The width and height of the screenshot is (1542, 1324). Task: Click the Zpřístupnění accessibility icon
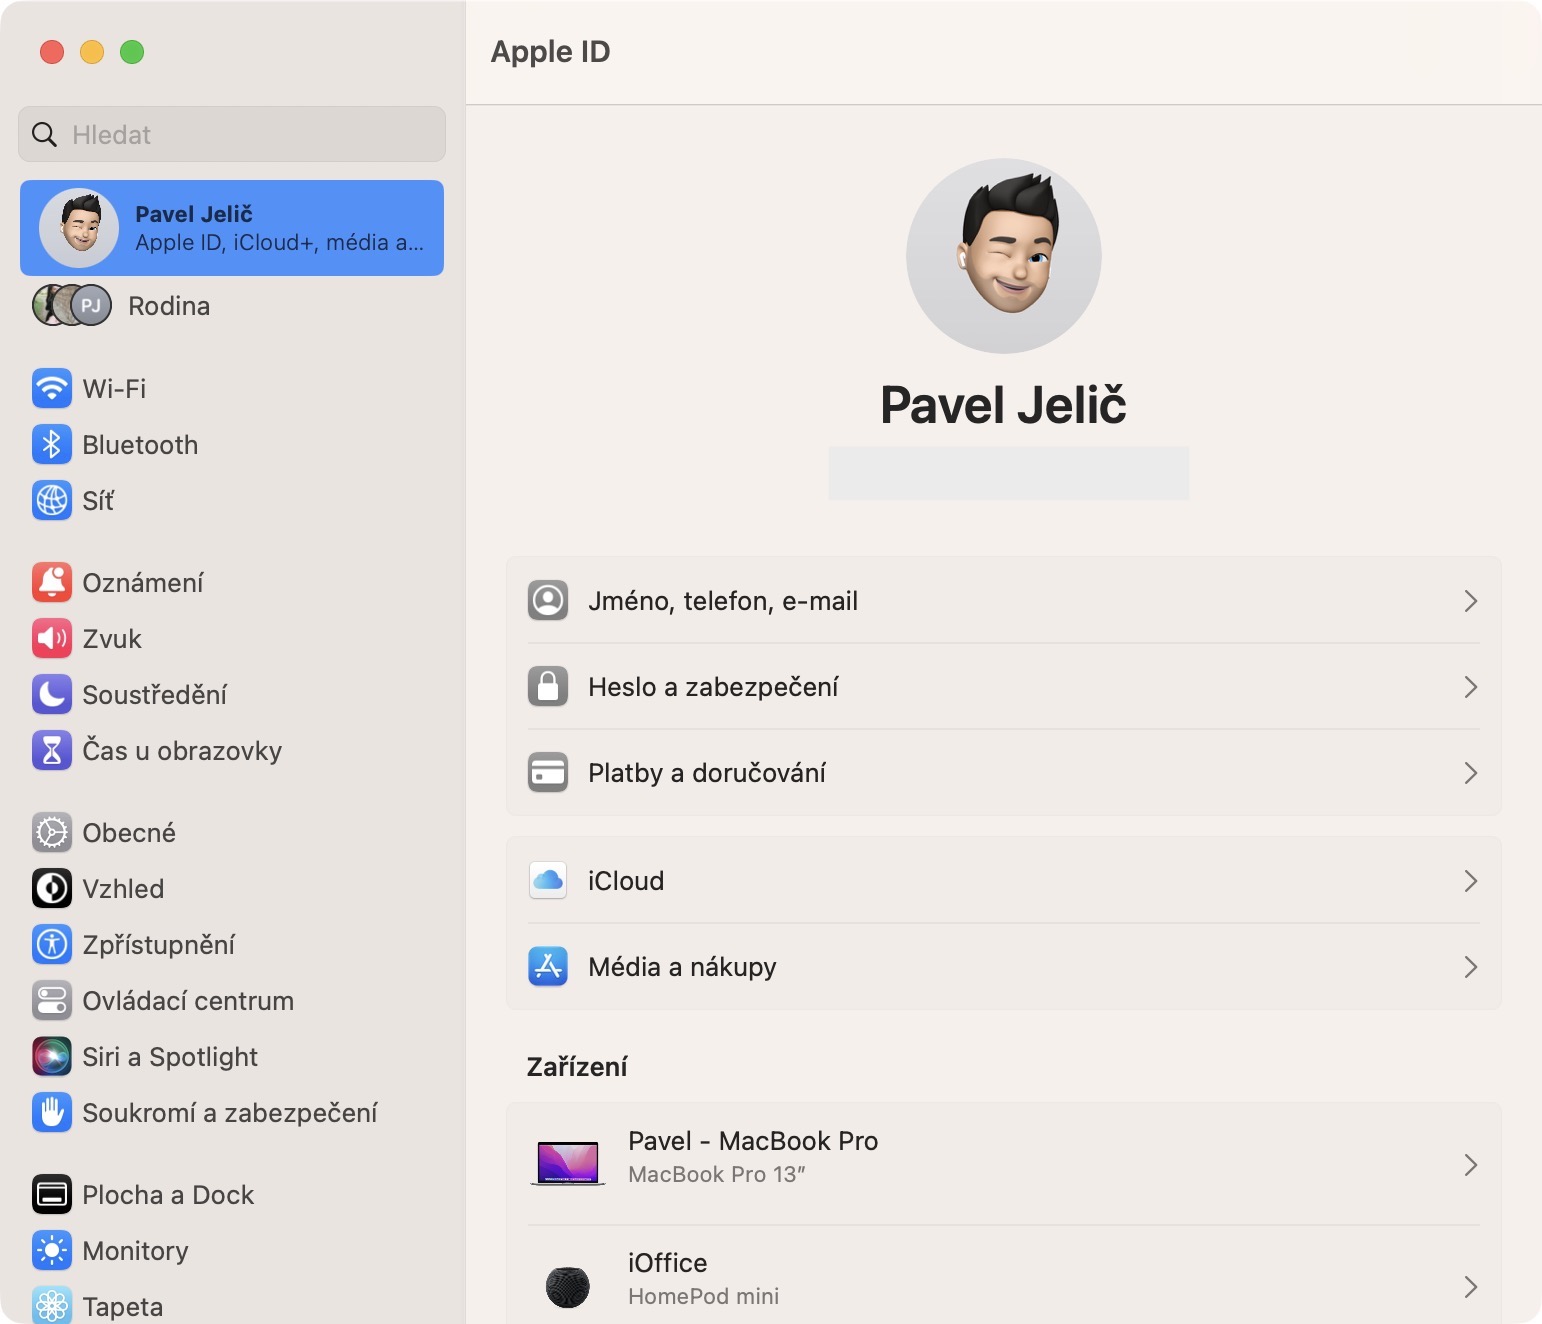52,944
